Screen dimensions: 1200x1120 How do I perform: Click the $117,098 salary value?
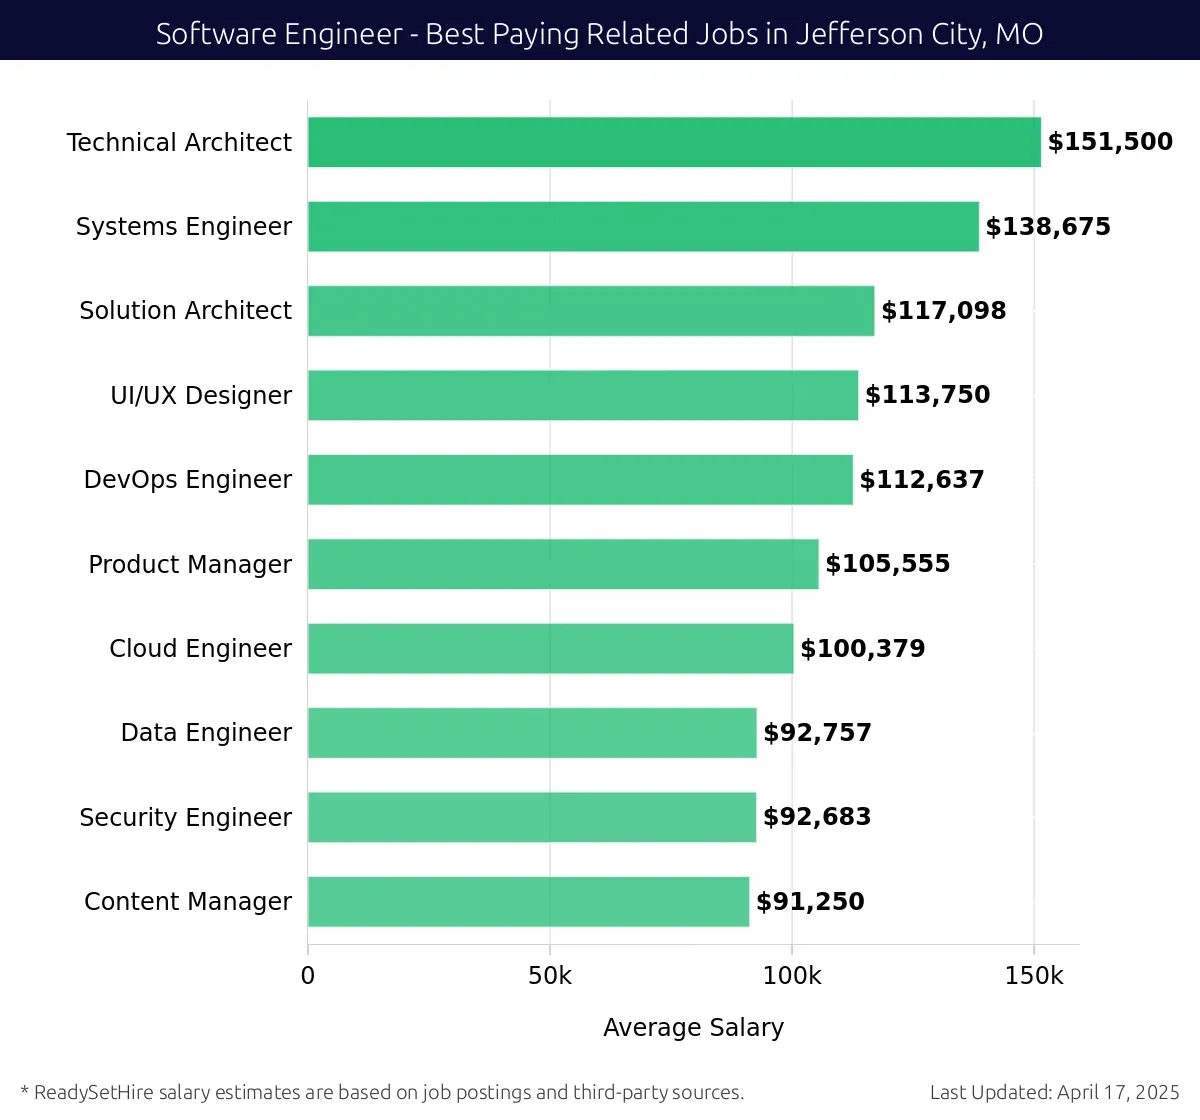(x=944, y=311)
